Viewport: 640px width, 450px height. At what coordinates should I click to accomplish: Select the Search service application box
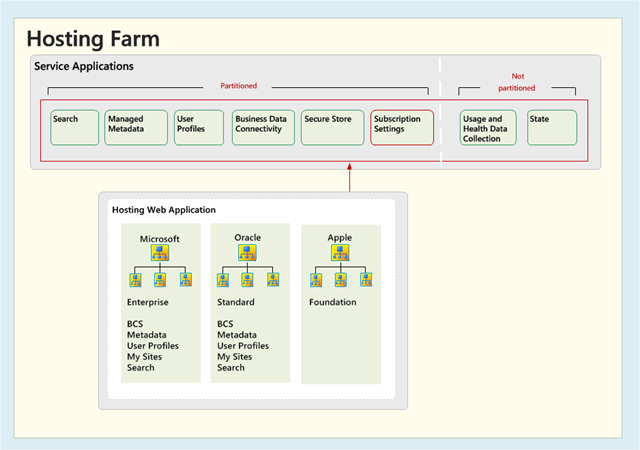click(75, 127)
